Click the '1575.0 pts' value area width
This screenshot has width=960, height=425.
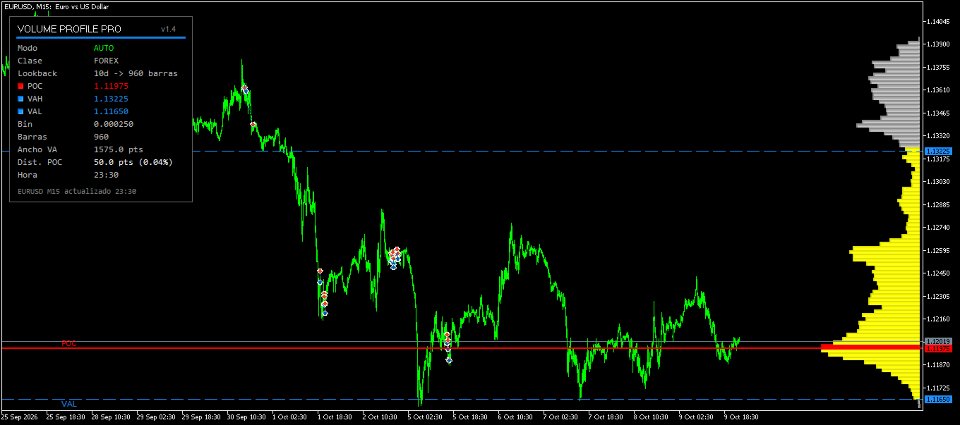(118, 149)
